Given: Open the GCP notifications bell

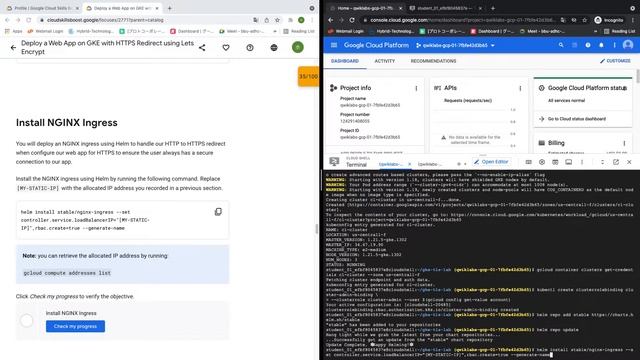Looking at the screenshot, I should coord(601,45).
